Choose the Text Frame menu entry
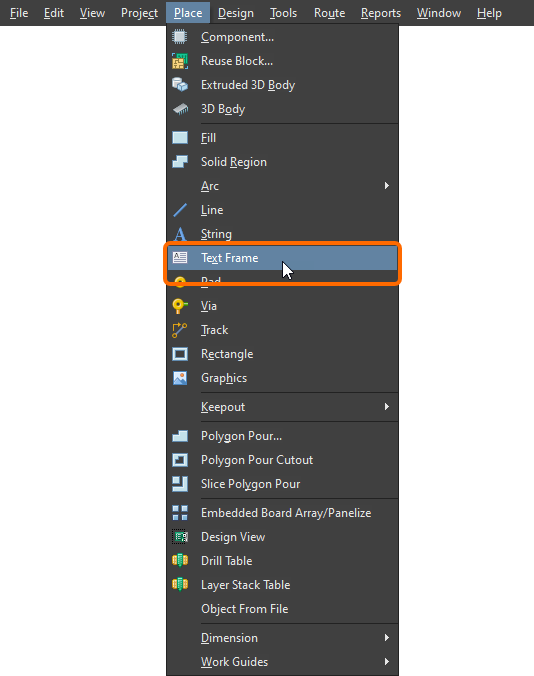The width and height of the screenshot is (534, 676). click(282, 258)
